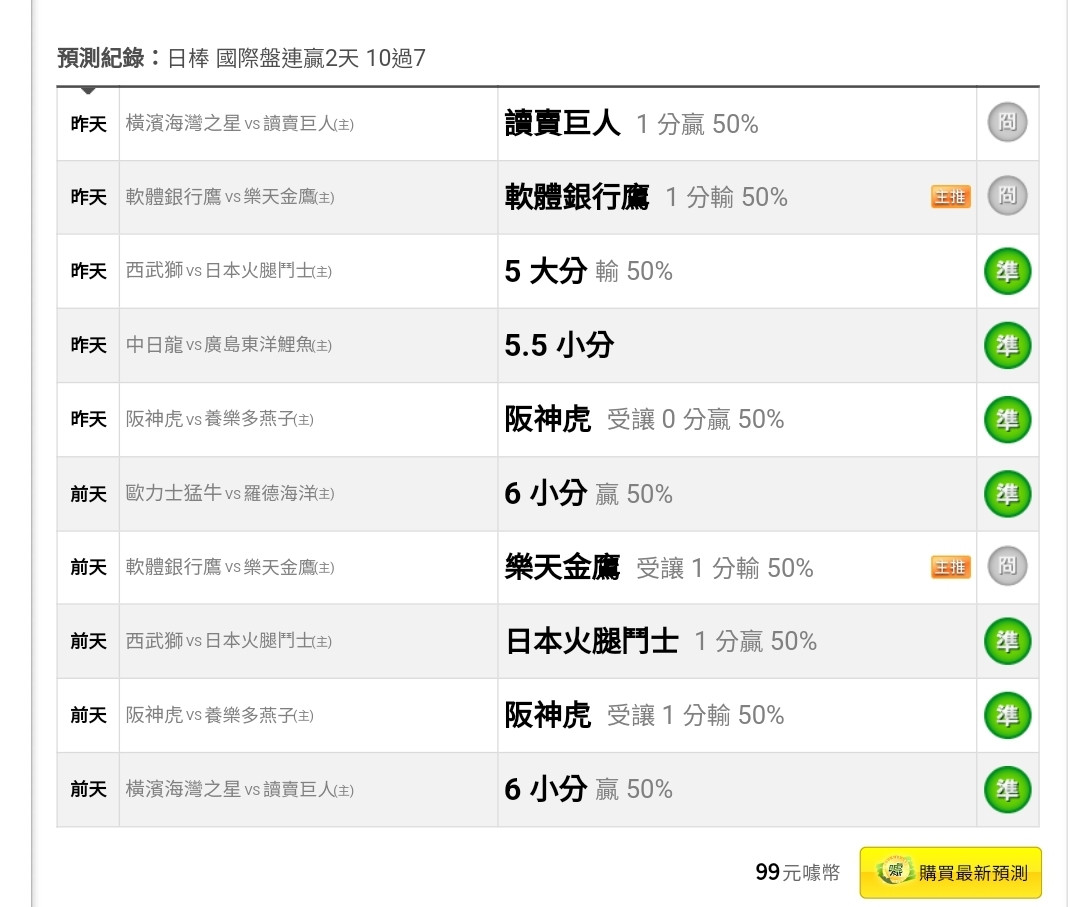
Task: Click green 準 icon in 5 大分 row
Action: click(x=1007, y=271)
